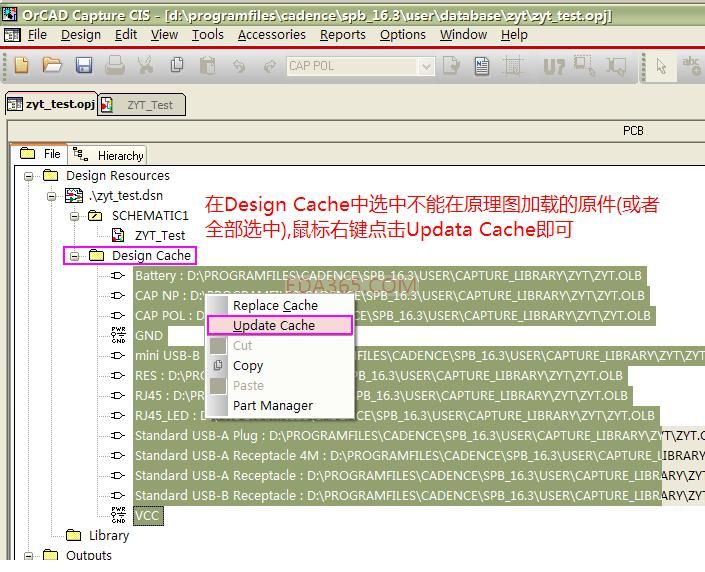Collapse the Design Resources tree node
Viewport: 705px width, 572px height.
(28, 176)
